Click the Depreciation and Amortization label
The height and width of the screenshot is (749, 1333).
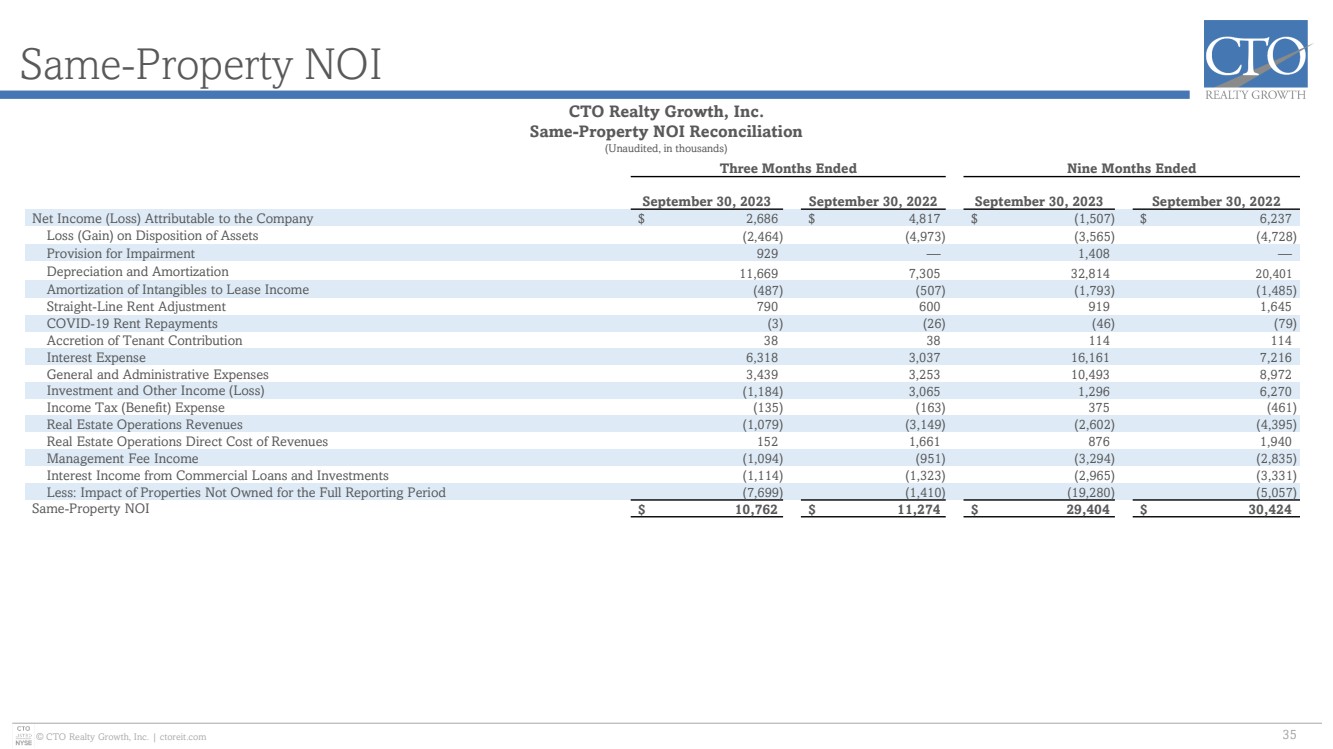pyautogui.click(x=137, y=272)
